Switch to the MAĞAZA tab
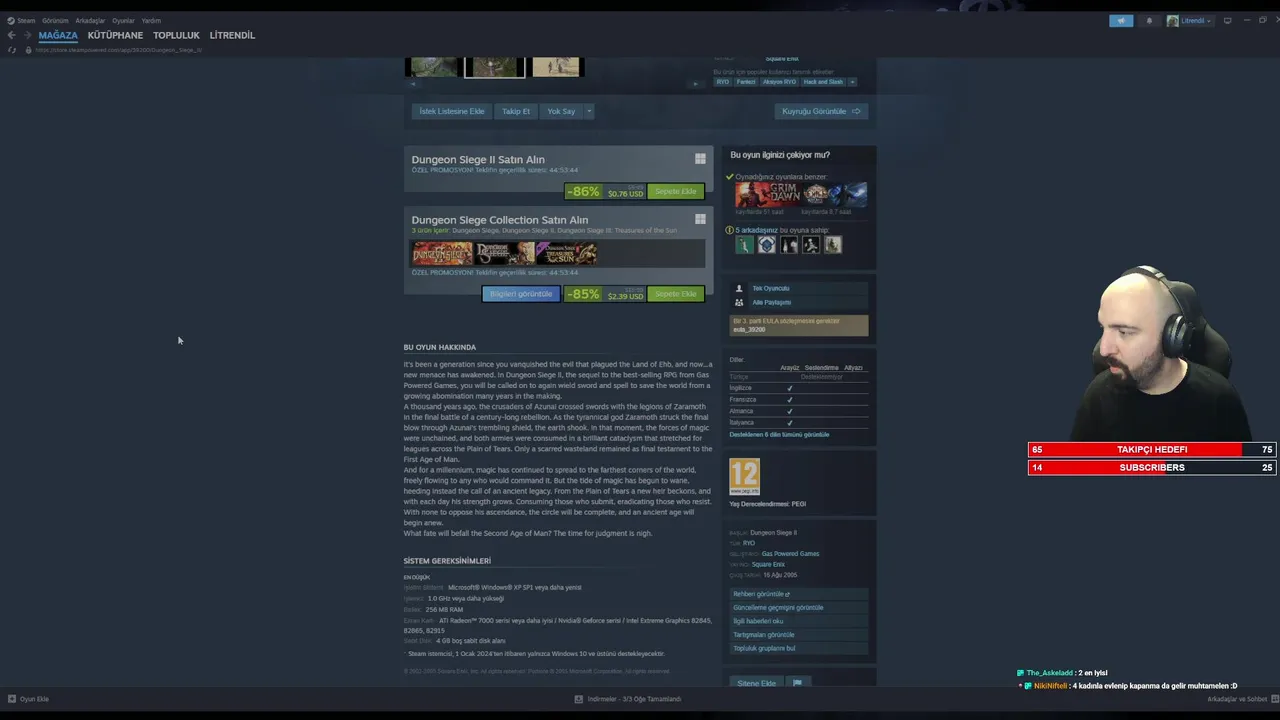1280x720 pixels. pyautogui.click(x=58, y=35)
